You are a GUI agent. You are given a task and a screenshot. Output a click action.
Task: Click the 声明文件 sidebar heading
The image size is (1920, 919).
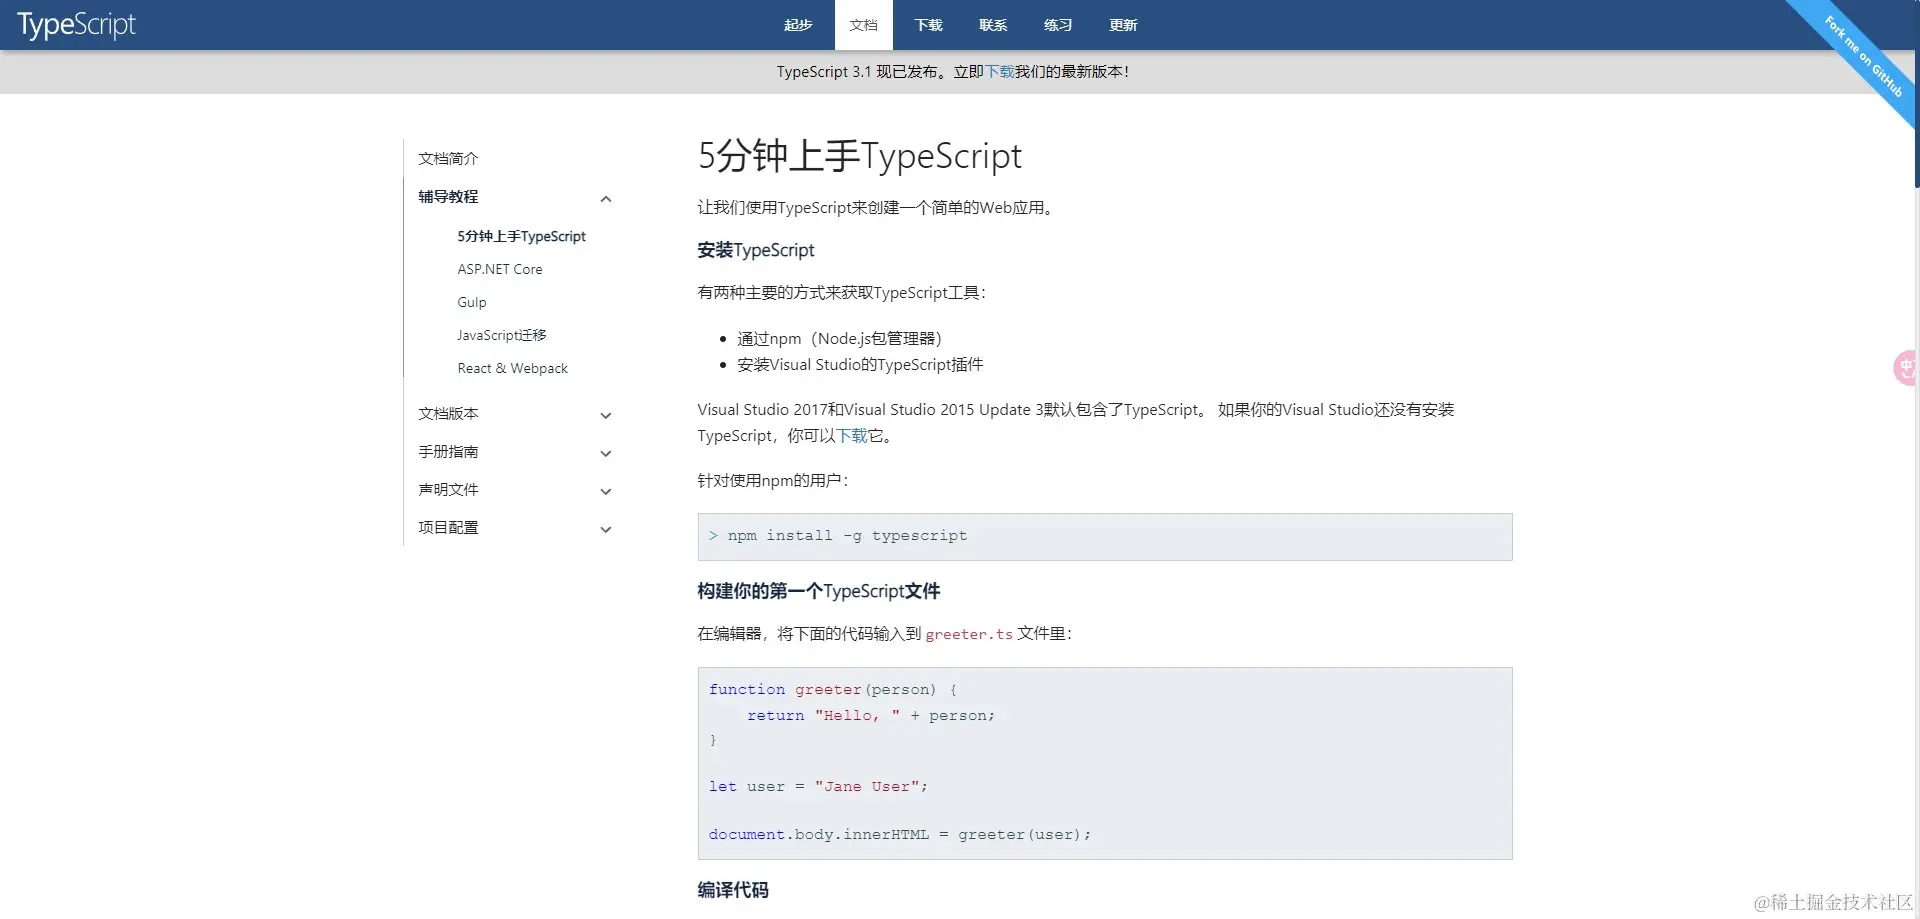(x=448, y=490)
